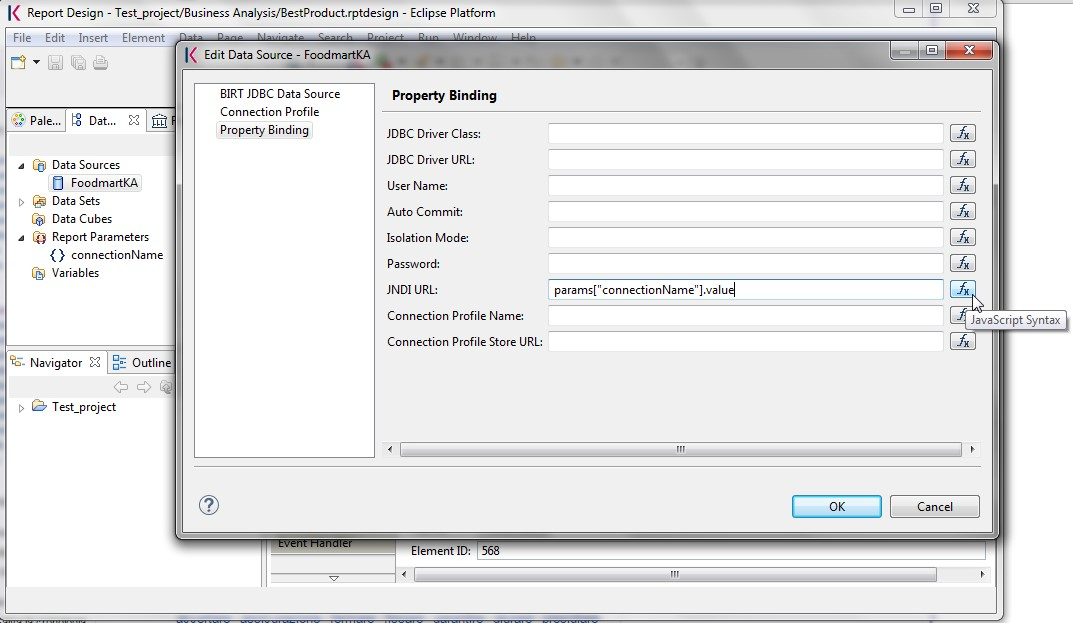Open expression builder for User Name
Image resolution: width=1073 pixels, height=623 pixels.
click(x=963, y=186)
